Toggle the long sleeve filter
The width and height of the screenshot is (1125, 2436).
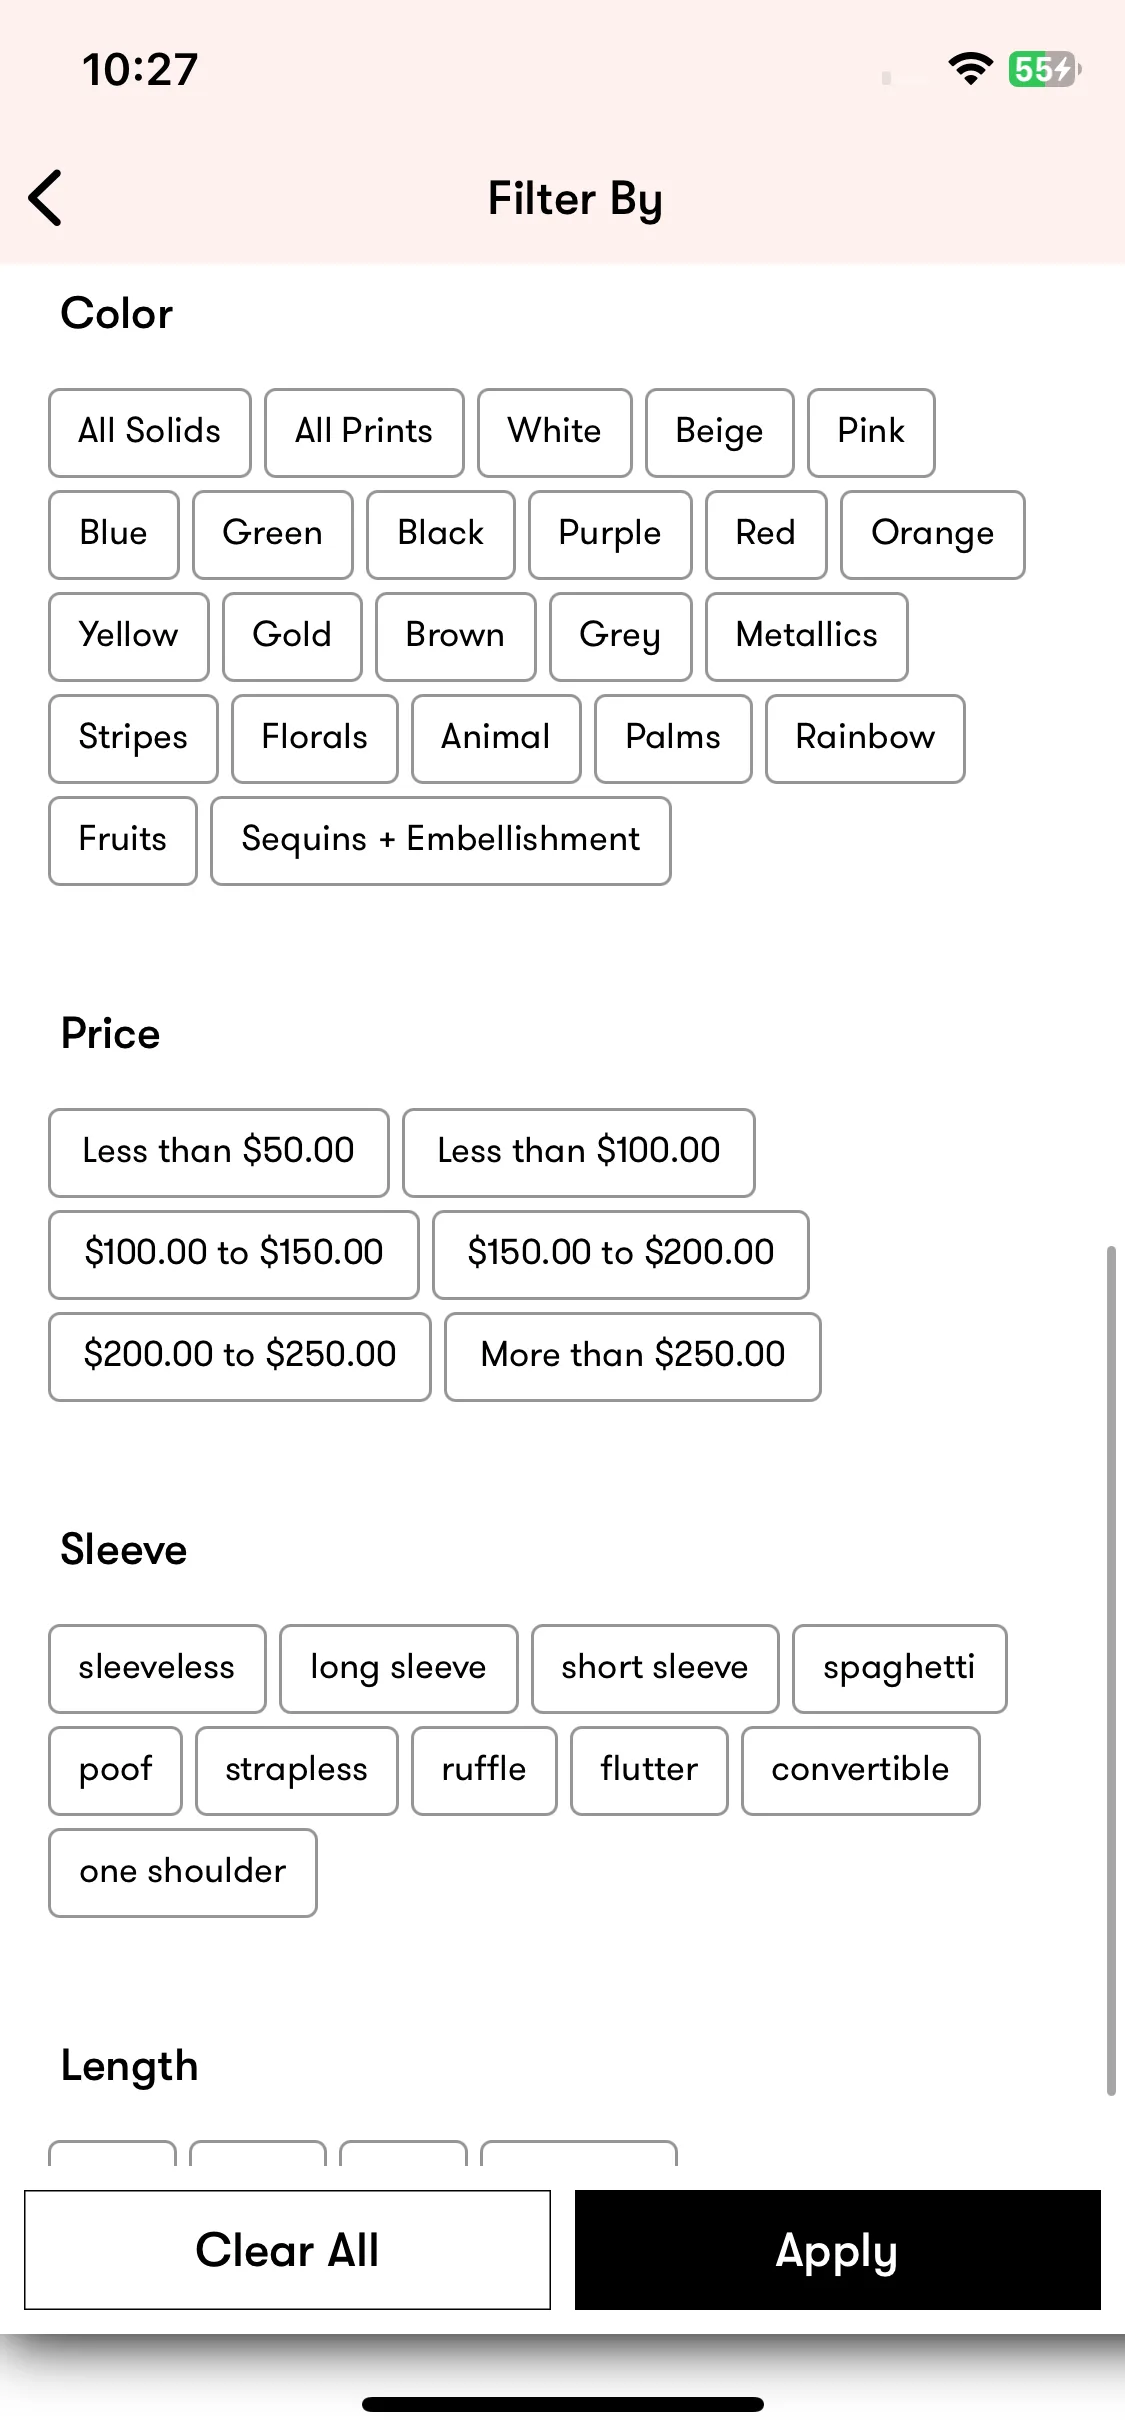[x=399, y=1669]
